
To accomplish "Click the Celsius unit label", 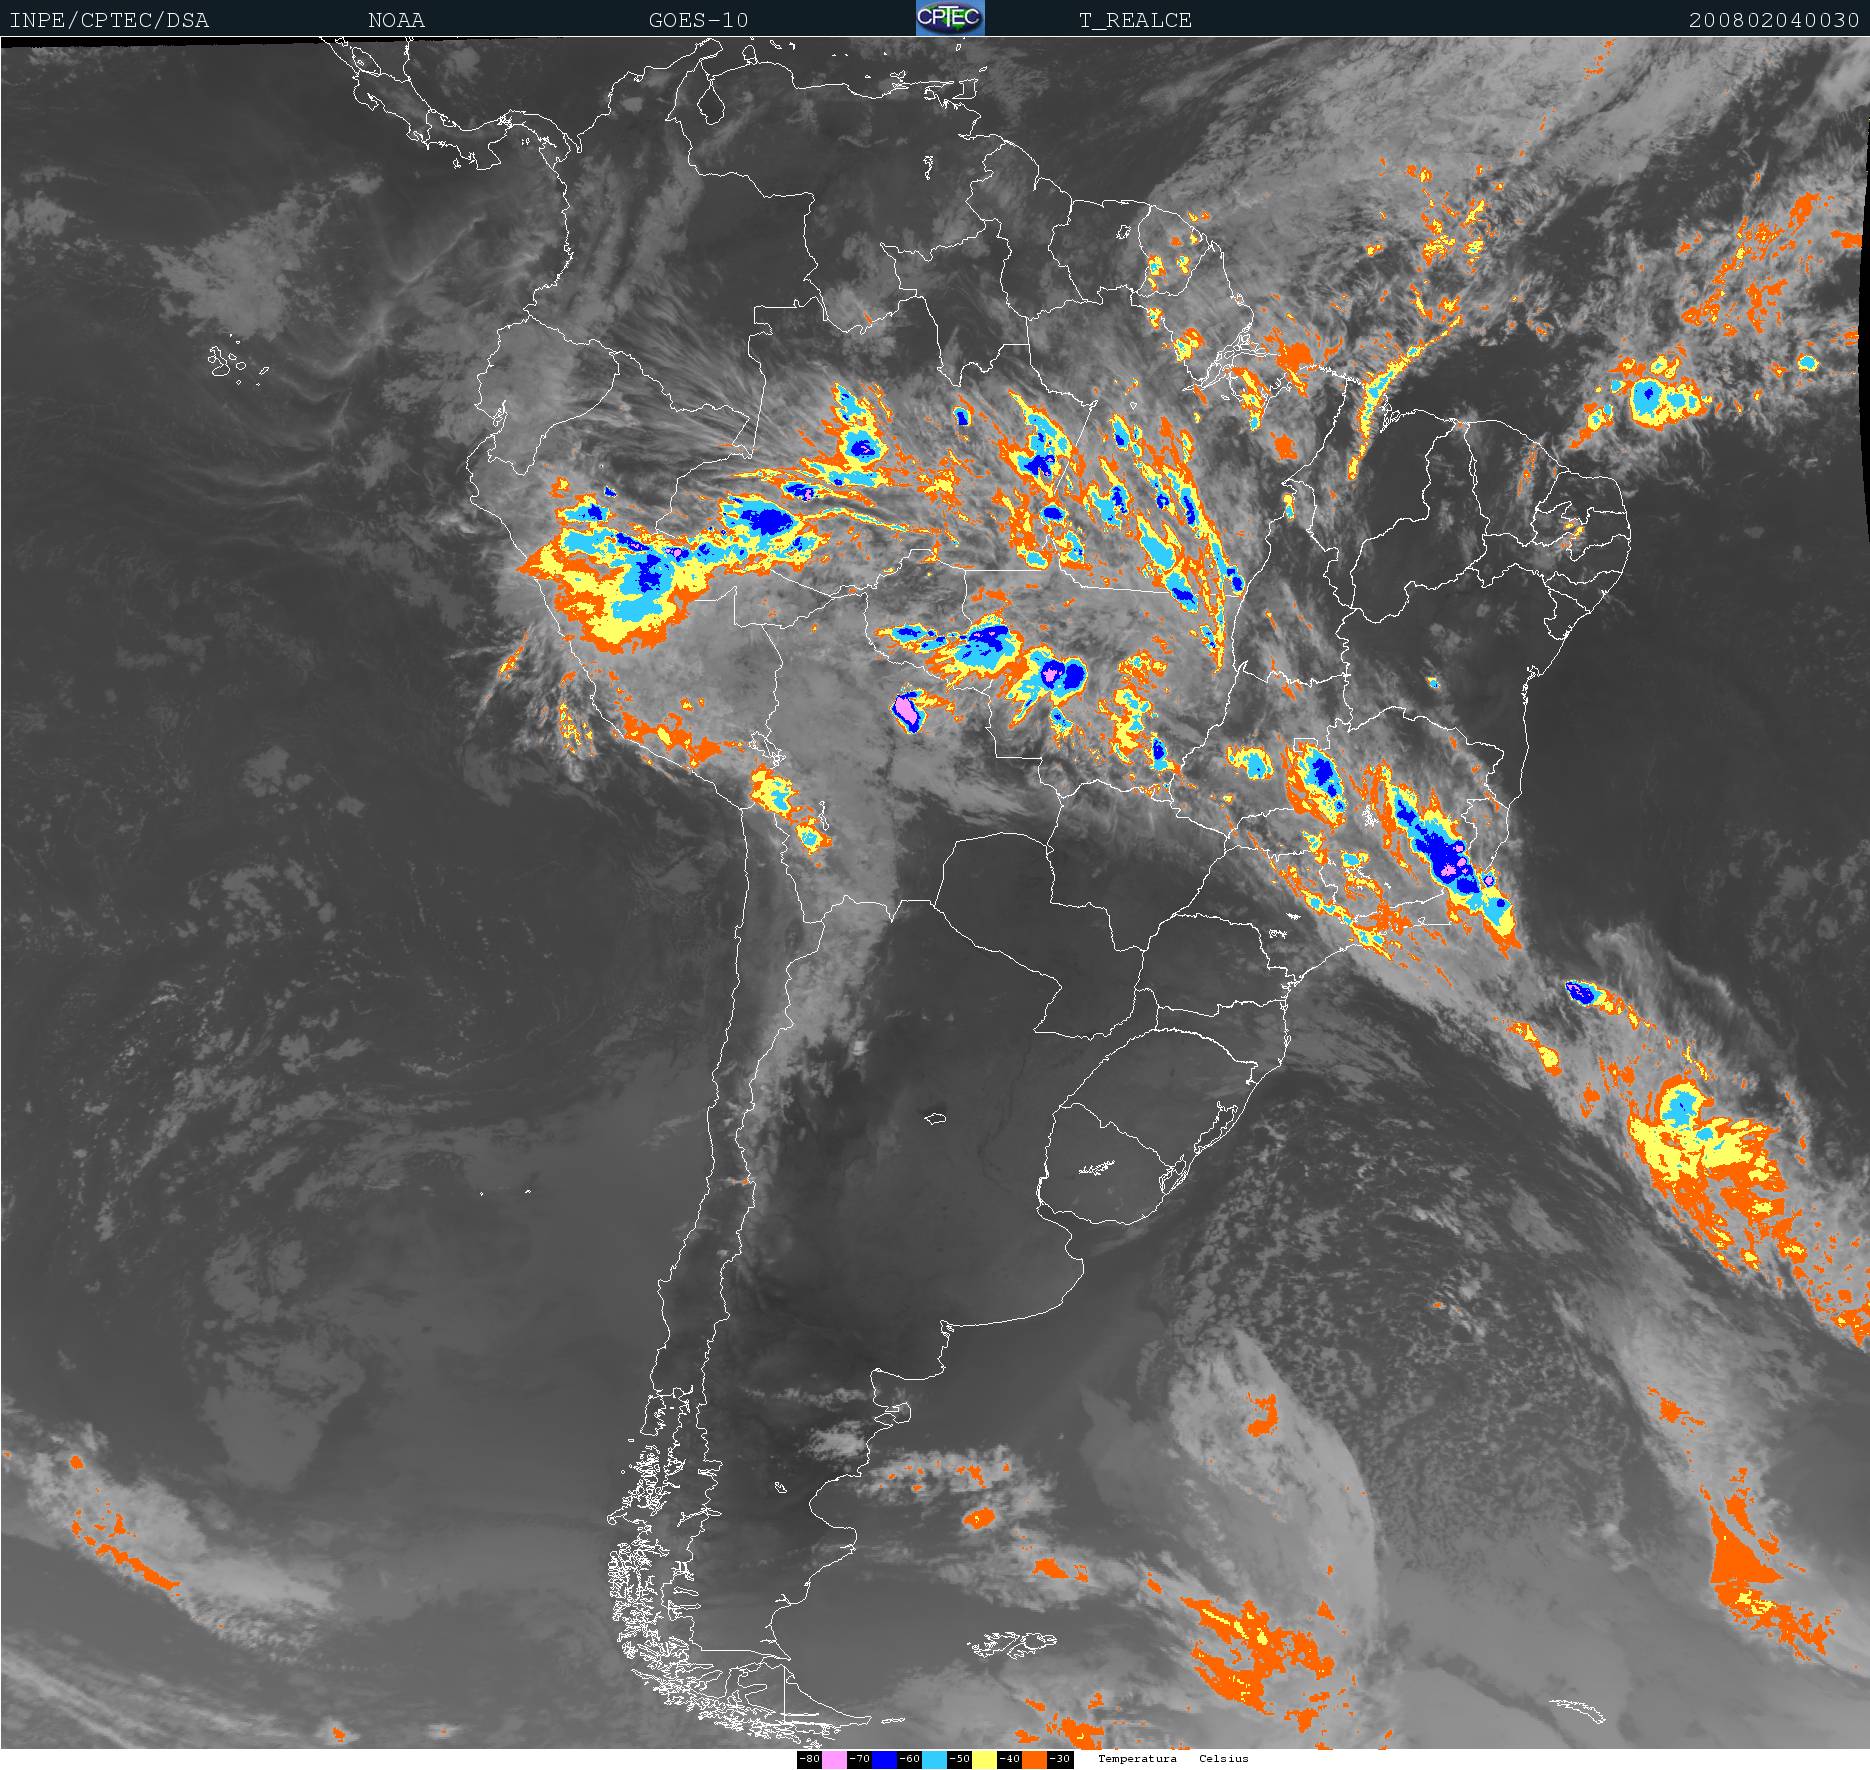I will click(1224, 1759).
